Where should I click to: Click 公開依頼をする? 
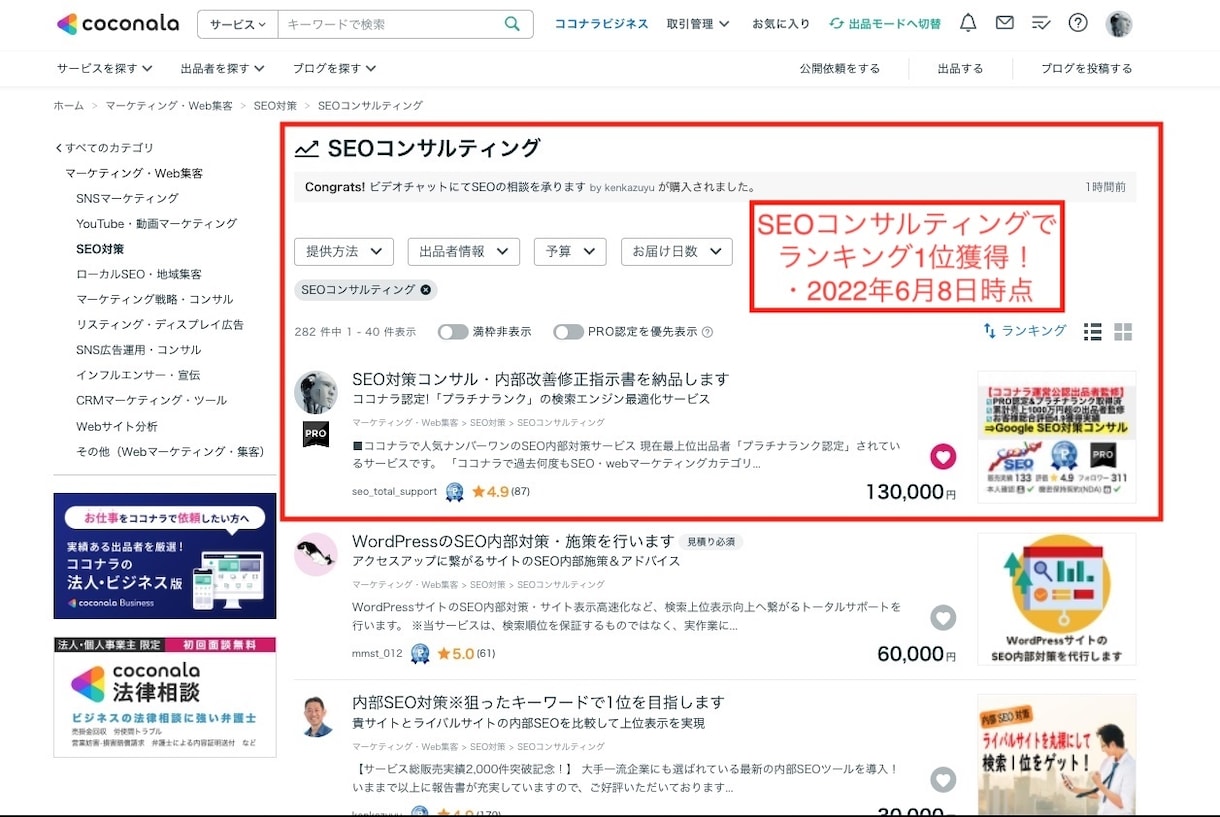(840, 69)
